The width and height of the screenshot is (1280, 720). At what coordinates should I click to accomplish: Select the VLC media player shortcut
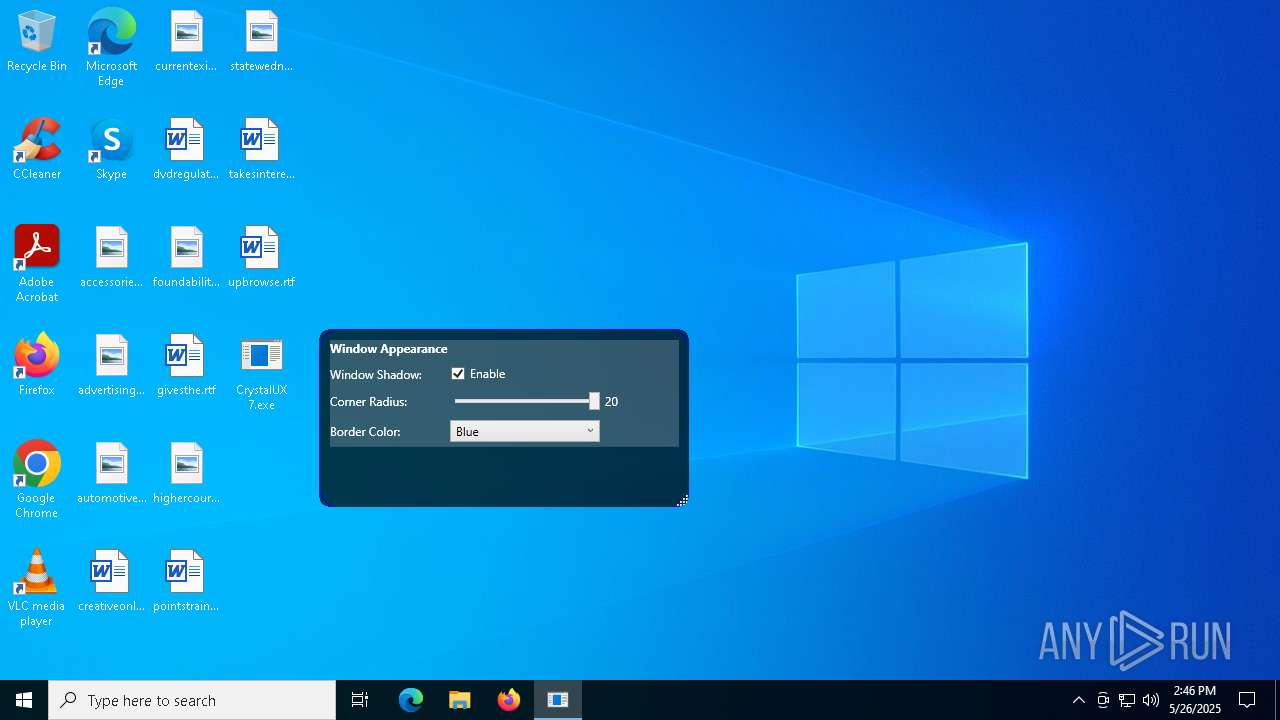point(37,588)
